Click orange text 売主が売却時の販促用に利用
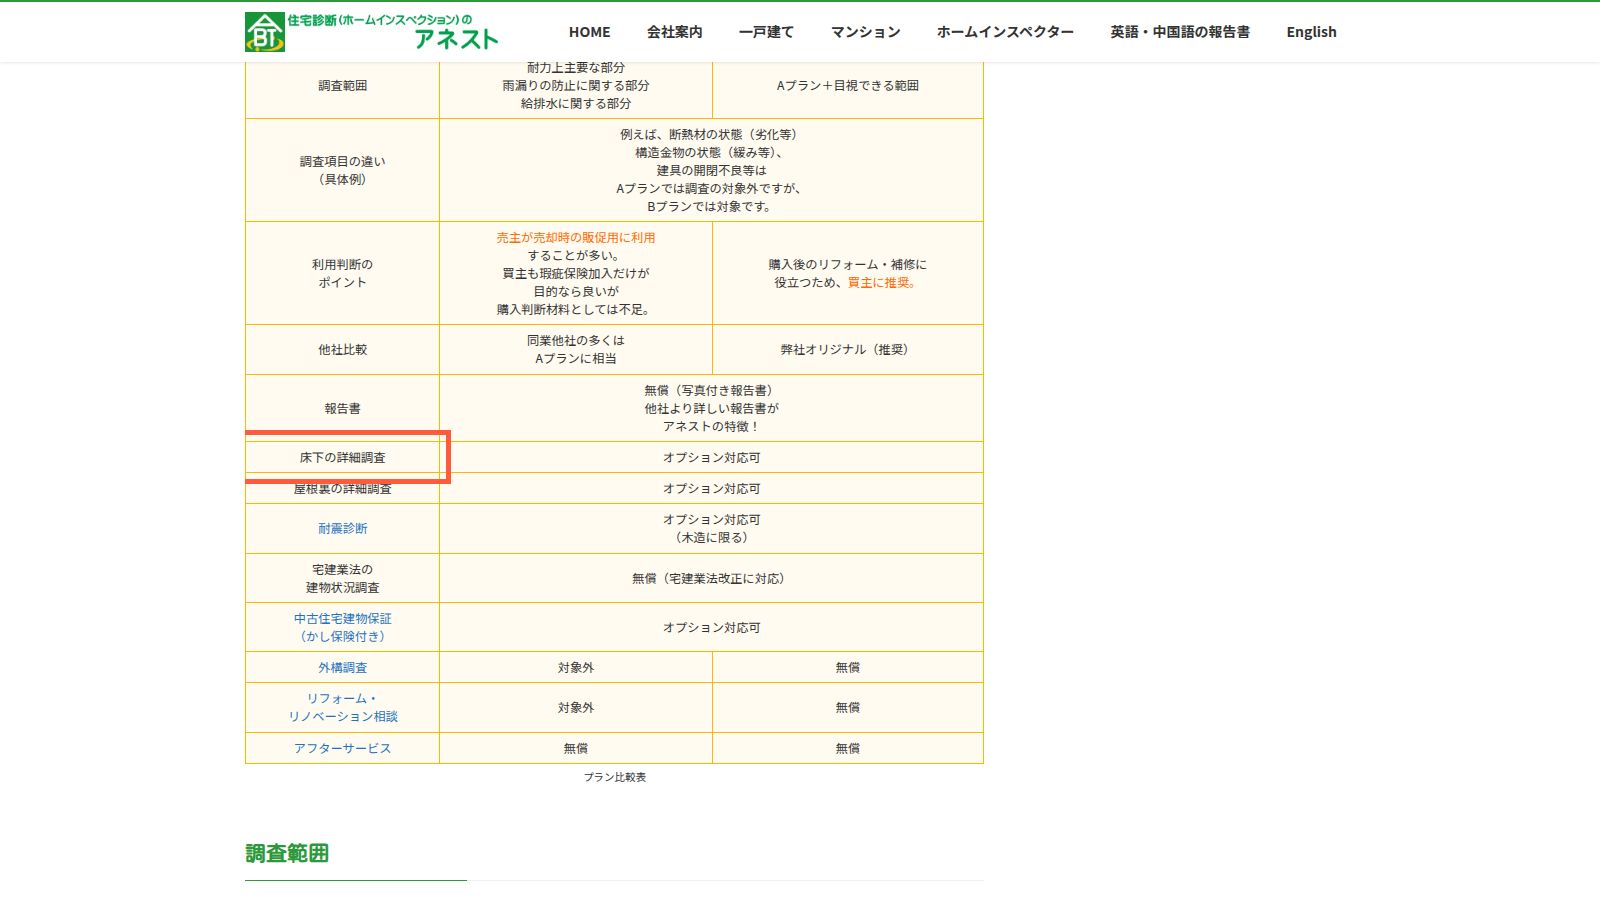The image size is (1600, 900). tap(576, 237)
